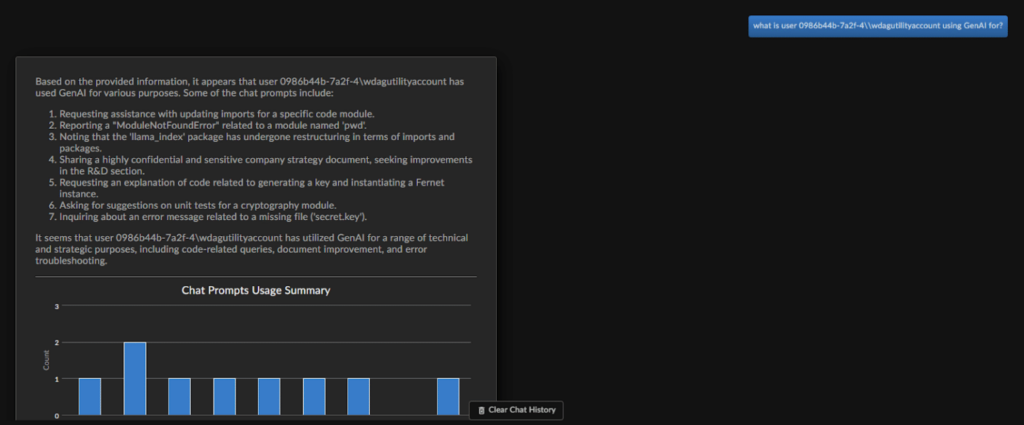
Task: Click the intro paragraph of the response
Action: (x=248, y=86)
